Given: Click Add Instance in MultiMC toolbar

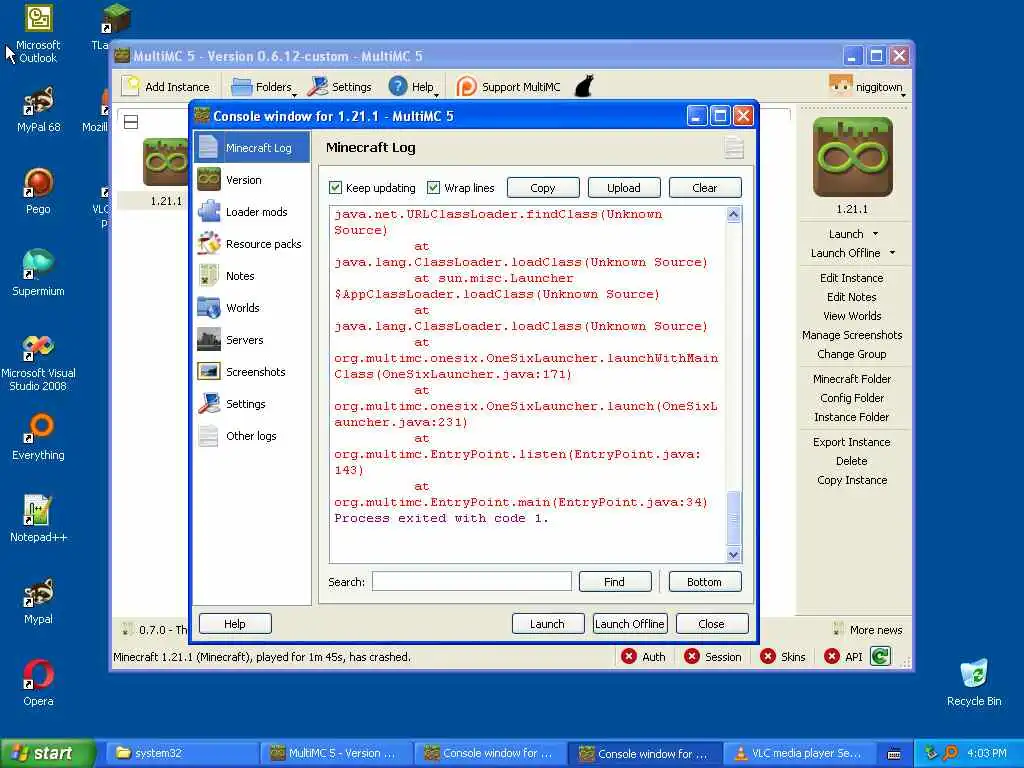Looking at the screenshot, I should (167, 87).
